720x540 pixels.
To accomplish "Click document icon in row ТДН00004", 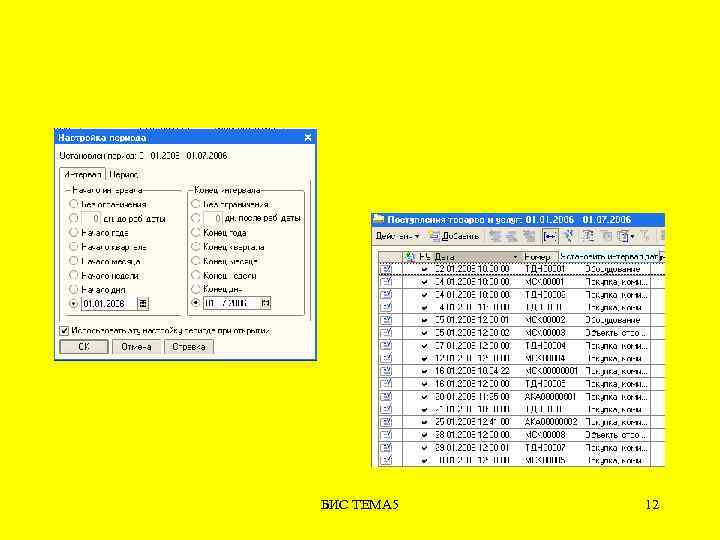I will click(x=386, y=345).
